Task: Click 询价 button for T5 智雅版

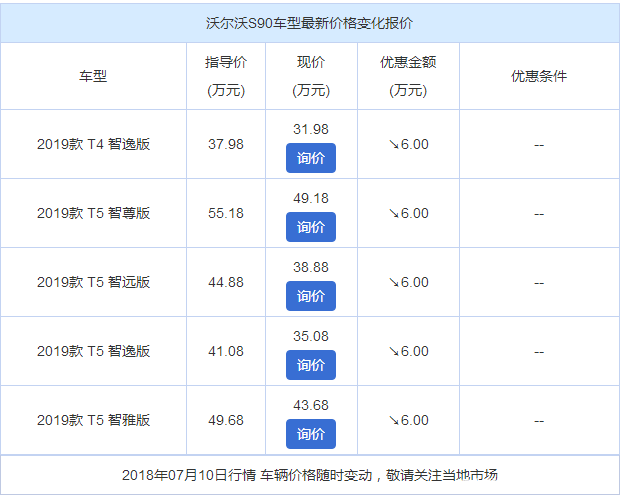Action: [x=311, y=434]
